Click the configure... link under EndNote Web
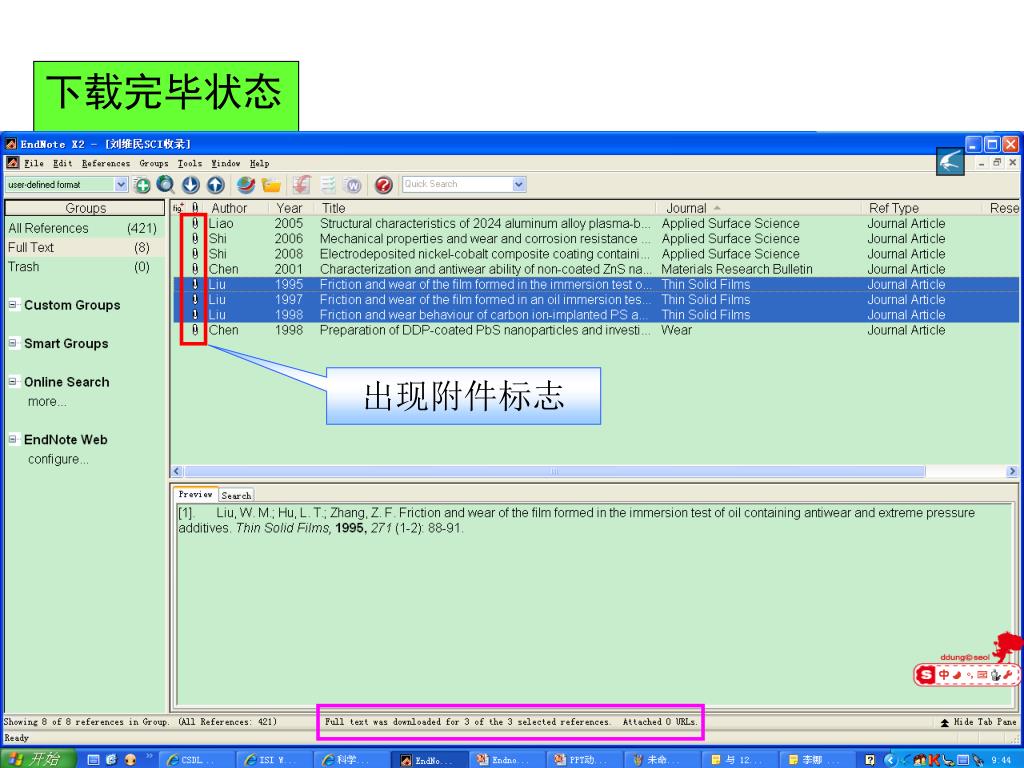1024x768 pixels. pyautogui.click(x=58, y=459)
